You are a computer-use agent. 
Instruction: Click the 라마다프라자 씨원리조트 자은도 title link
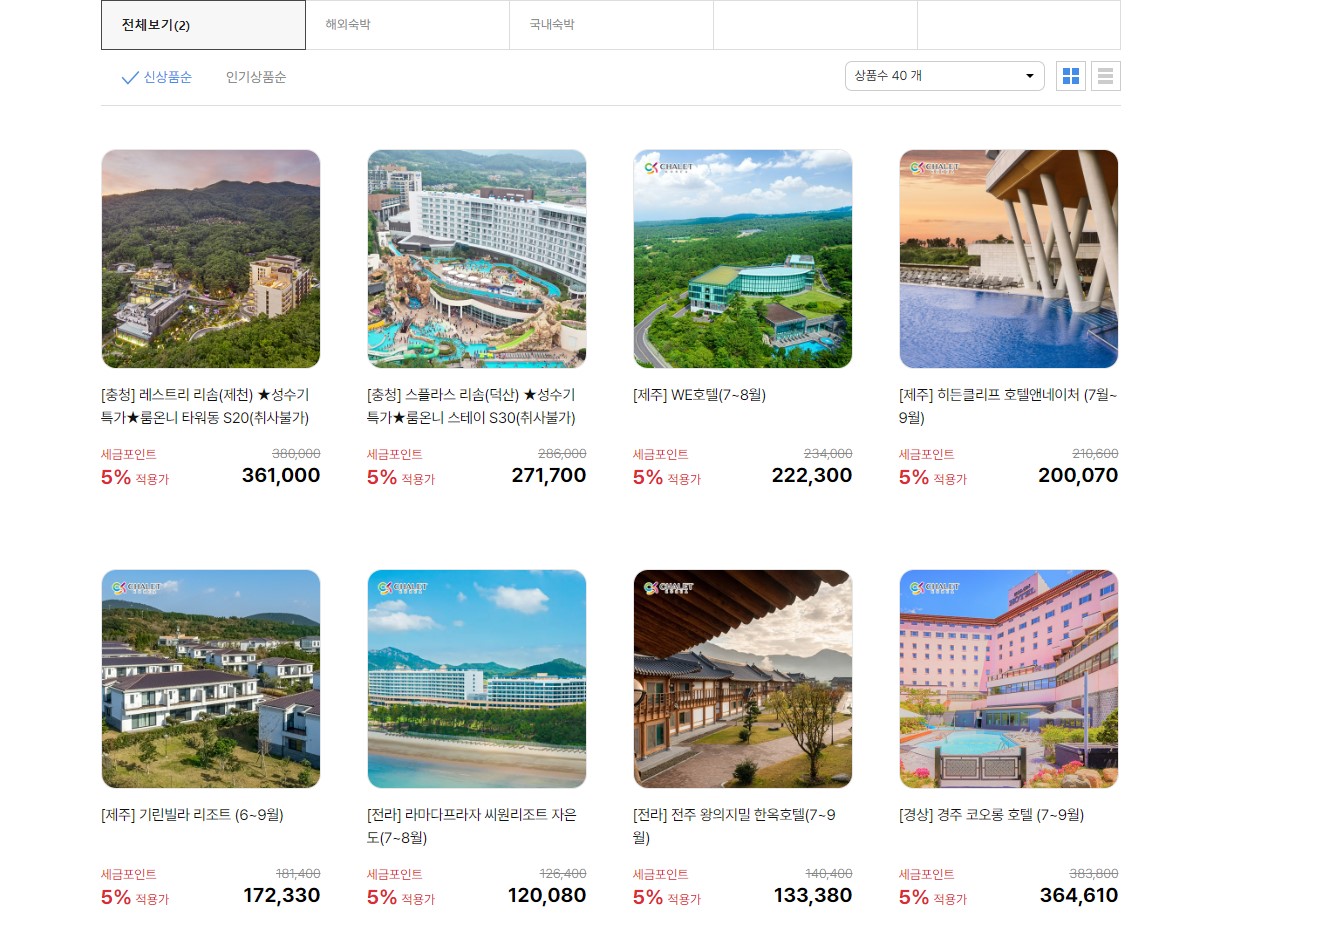(x=472, y=826)
